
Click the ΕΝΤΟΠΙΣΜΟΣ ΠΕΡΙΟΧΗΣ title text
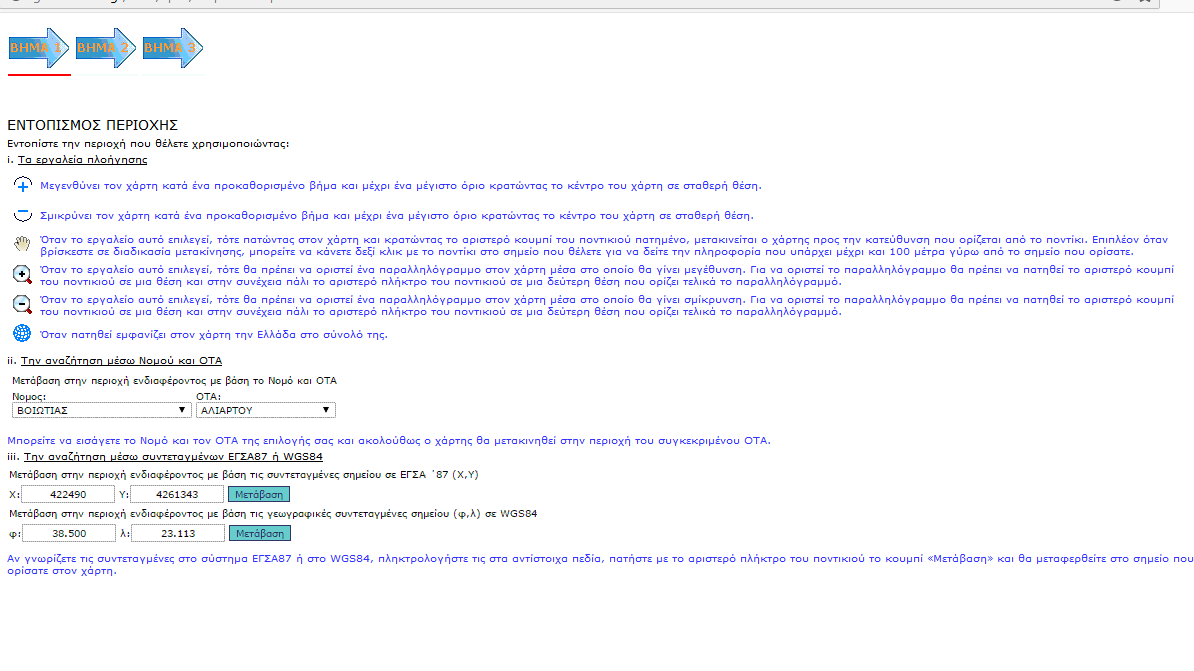[x=92, y=125]
